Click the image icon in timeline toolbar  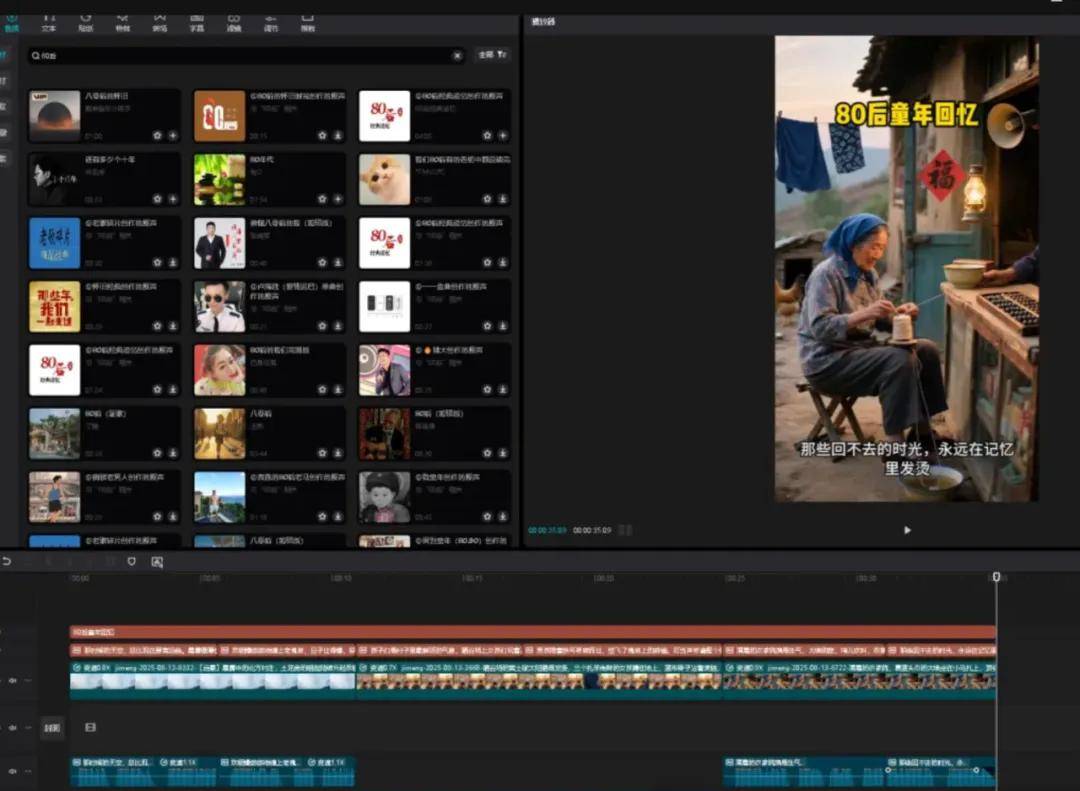pyautogui.click(x=157, y=562)
